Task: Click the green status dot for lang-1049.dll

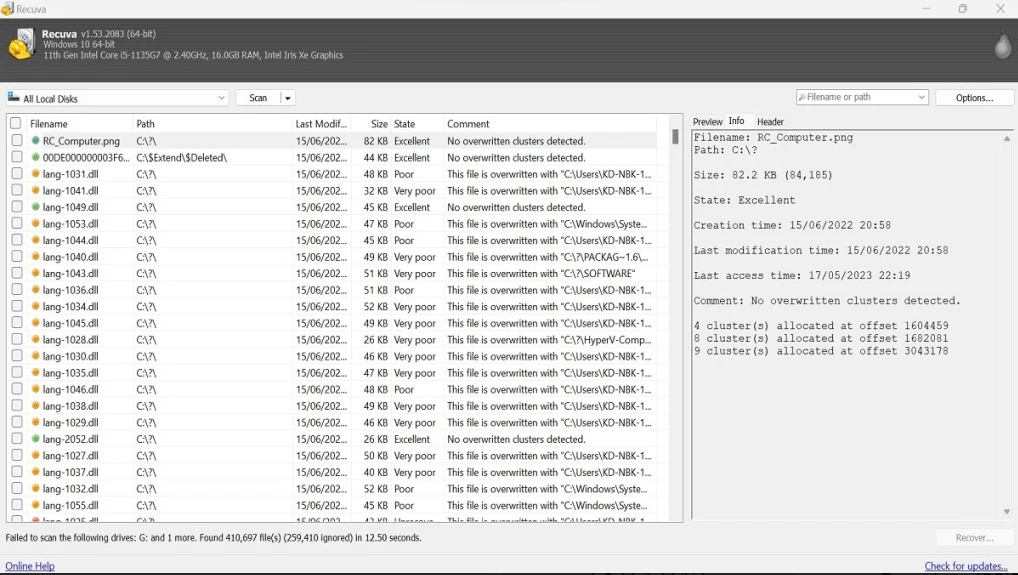Action: pos(36,207)
